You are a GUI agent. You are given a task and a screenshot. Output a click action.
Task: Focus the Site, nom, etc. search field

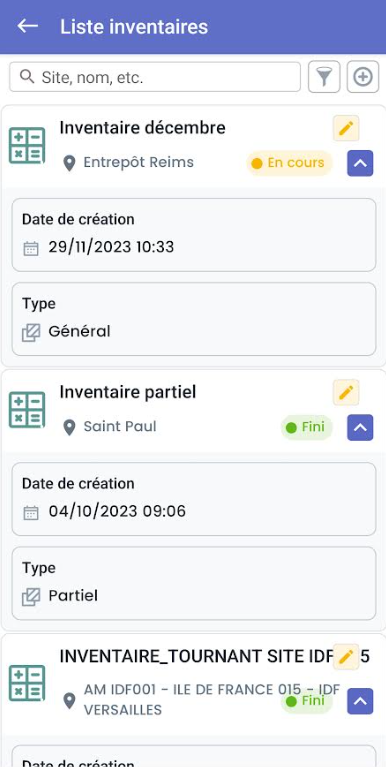(x=155, y=77)
